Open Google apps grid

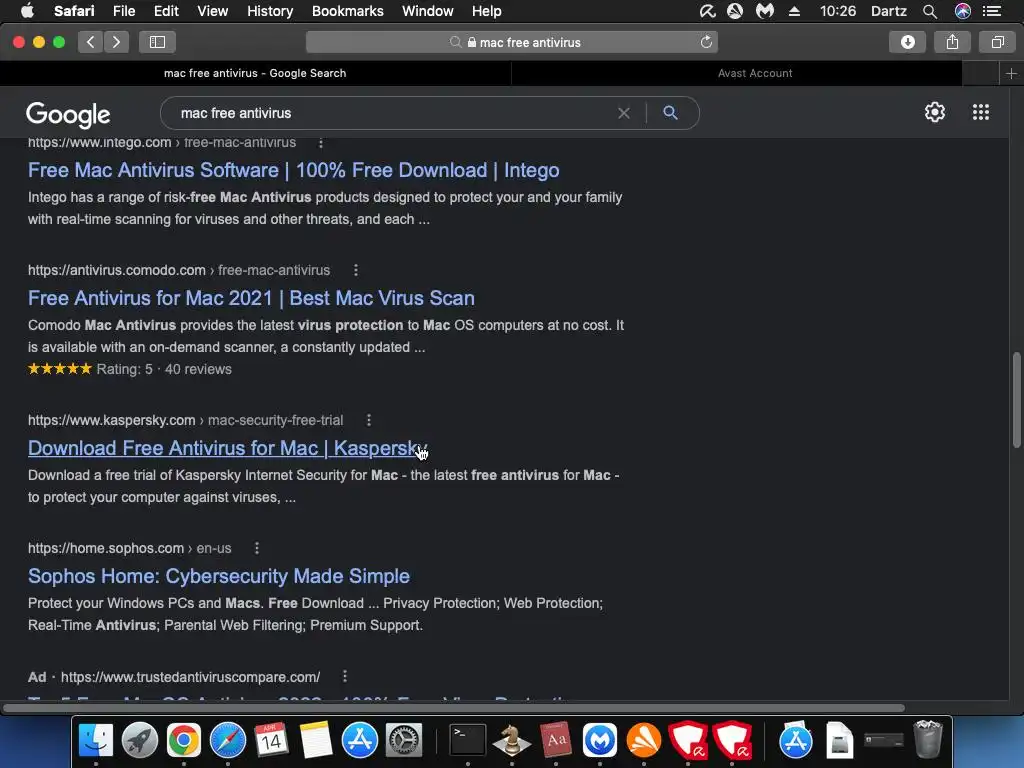(980, 112)
